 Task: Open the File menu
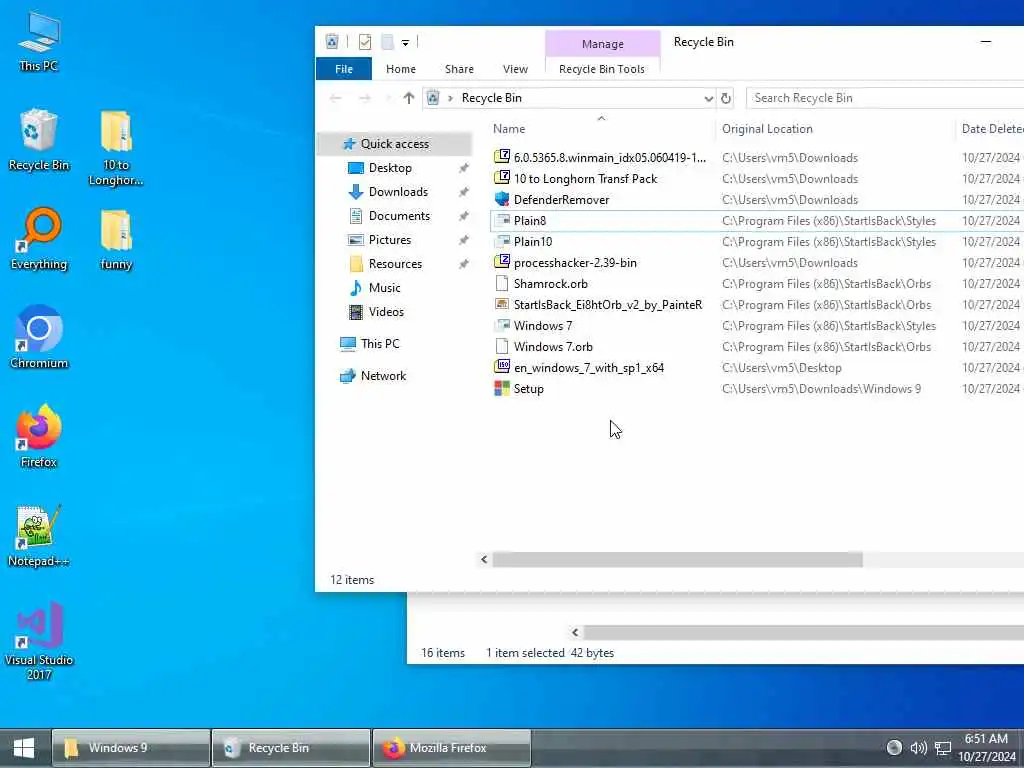pos(344,69)
